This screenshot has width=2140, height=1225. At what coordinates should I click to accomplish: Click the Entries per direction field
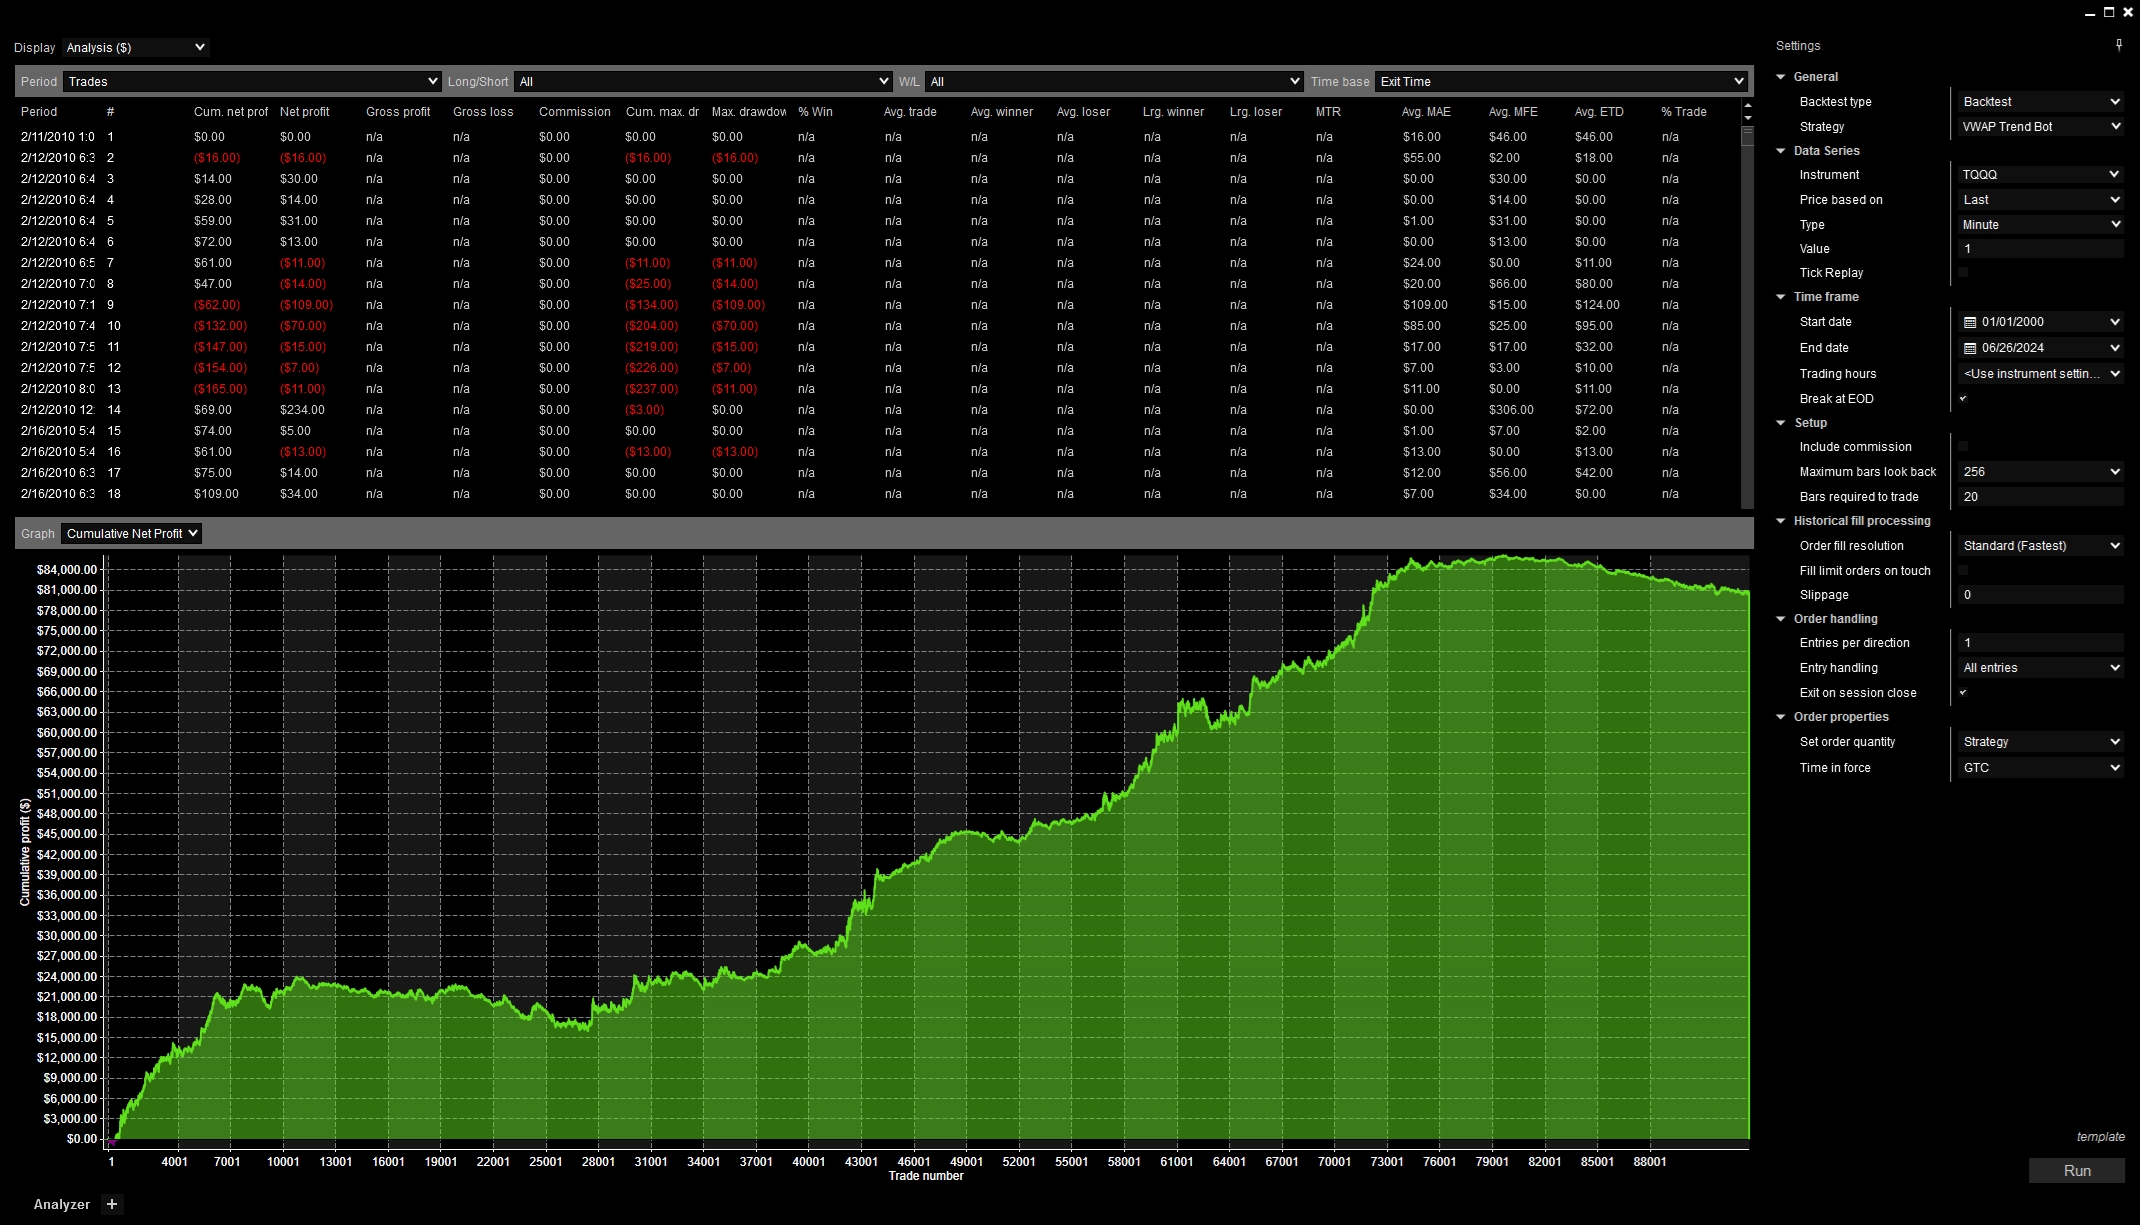(2041, 642)
